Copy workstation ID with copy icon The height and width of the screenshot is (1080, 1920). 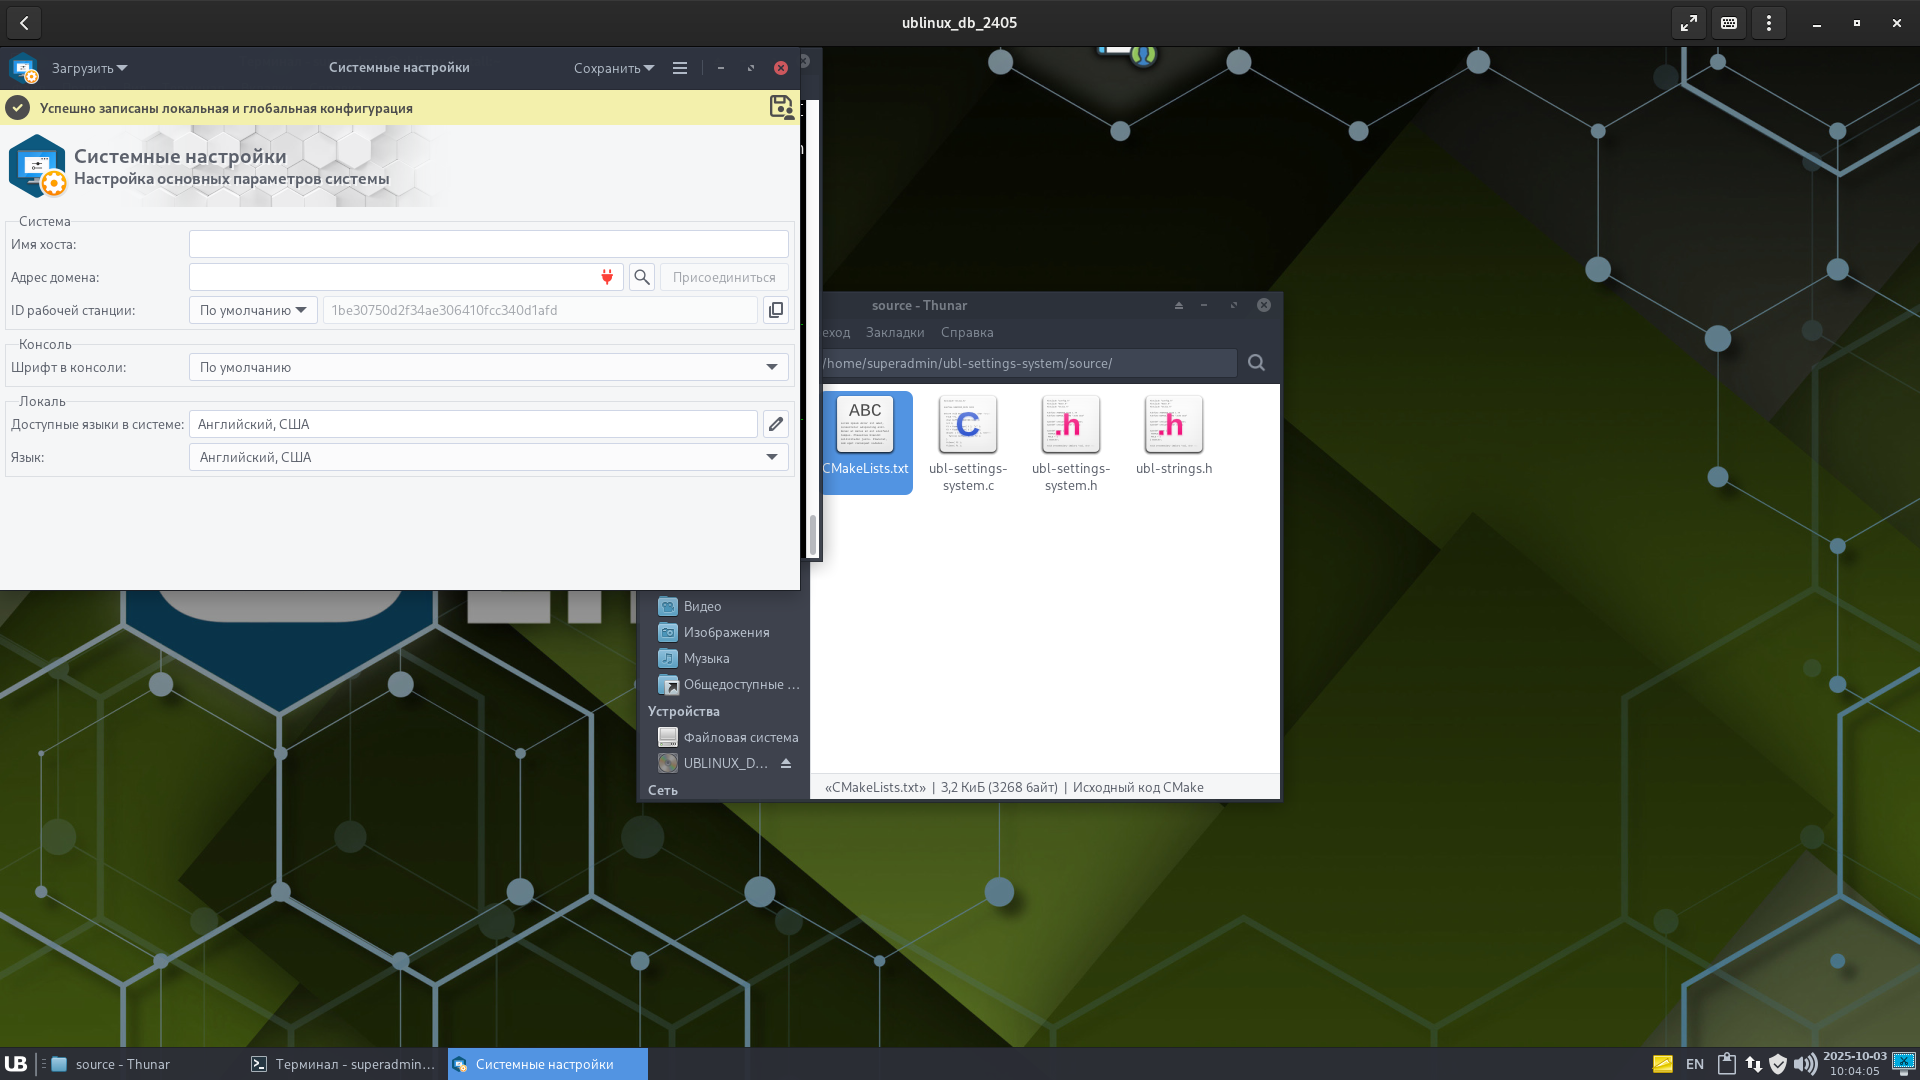pyautogui.click(x=775, y=310)
